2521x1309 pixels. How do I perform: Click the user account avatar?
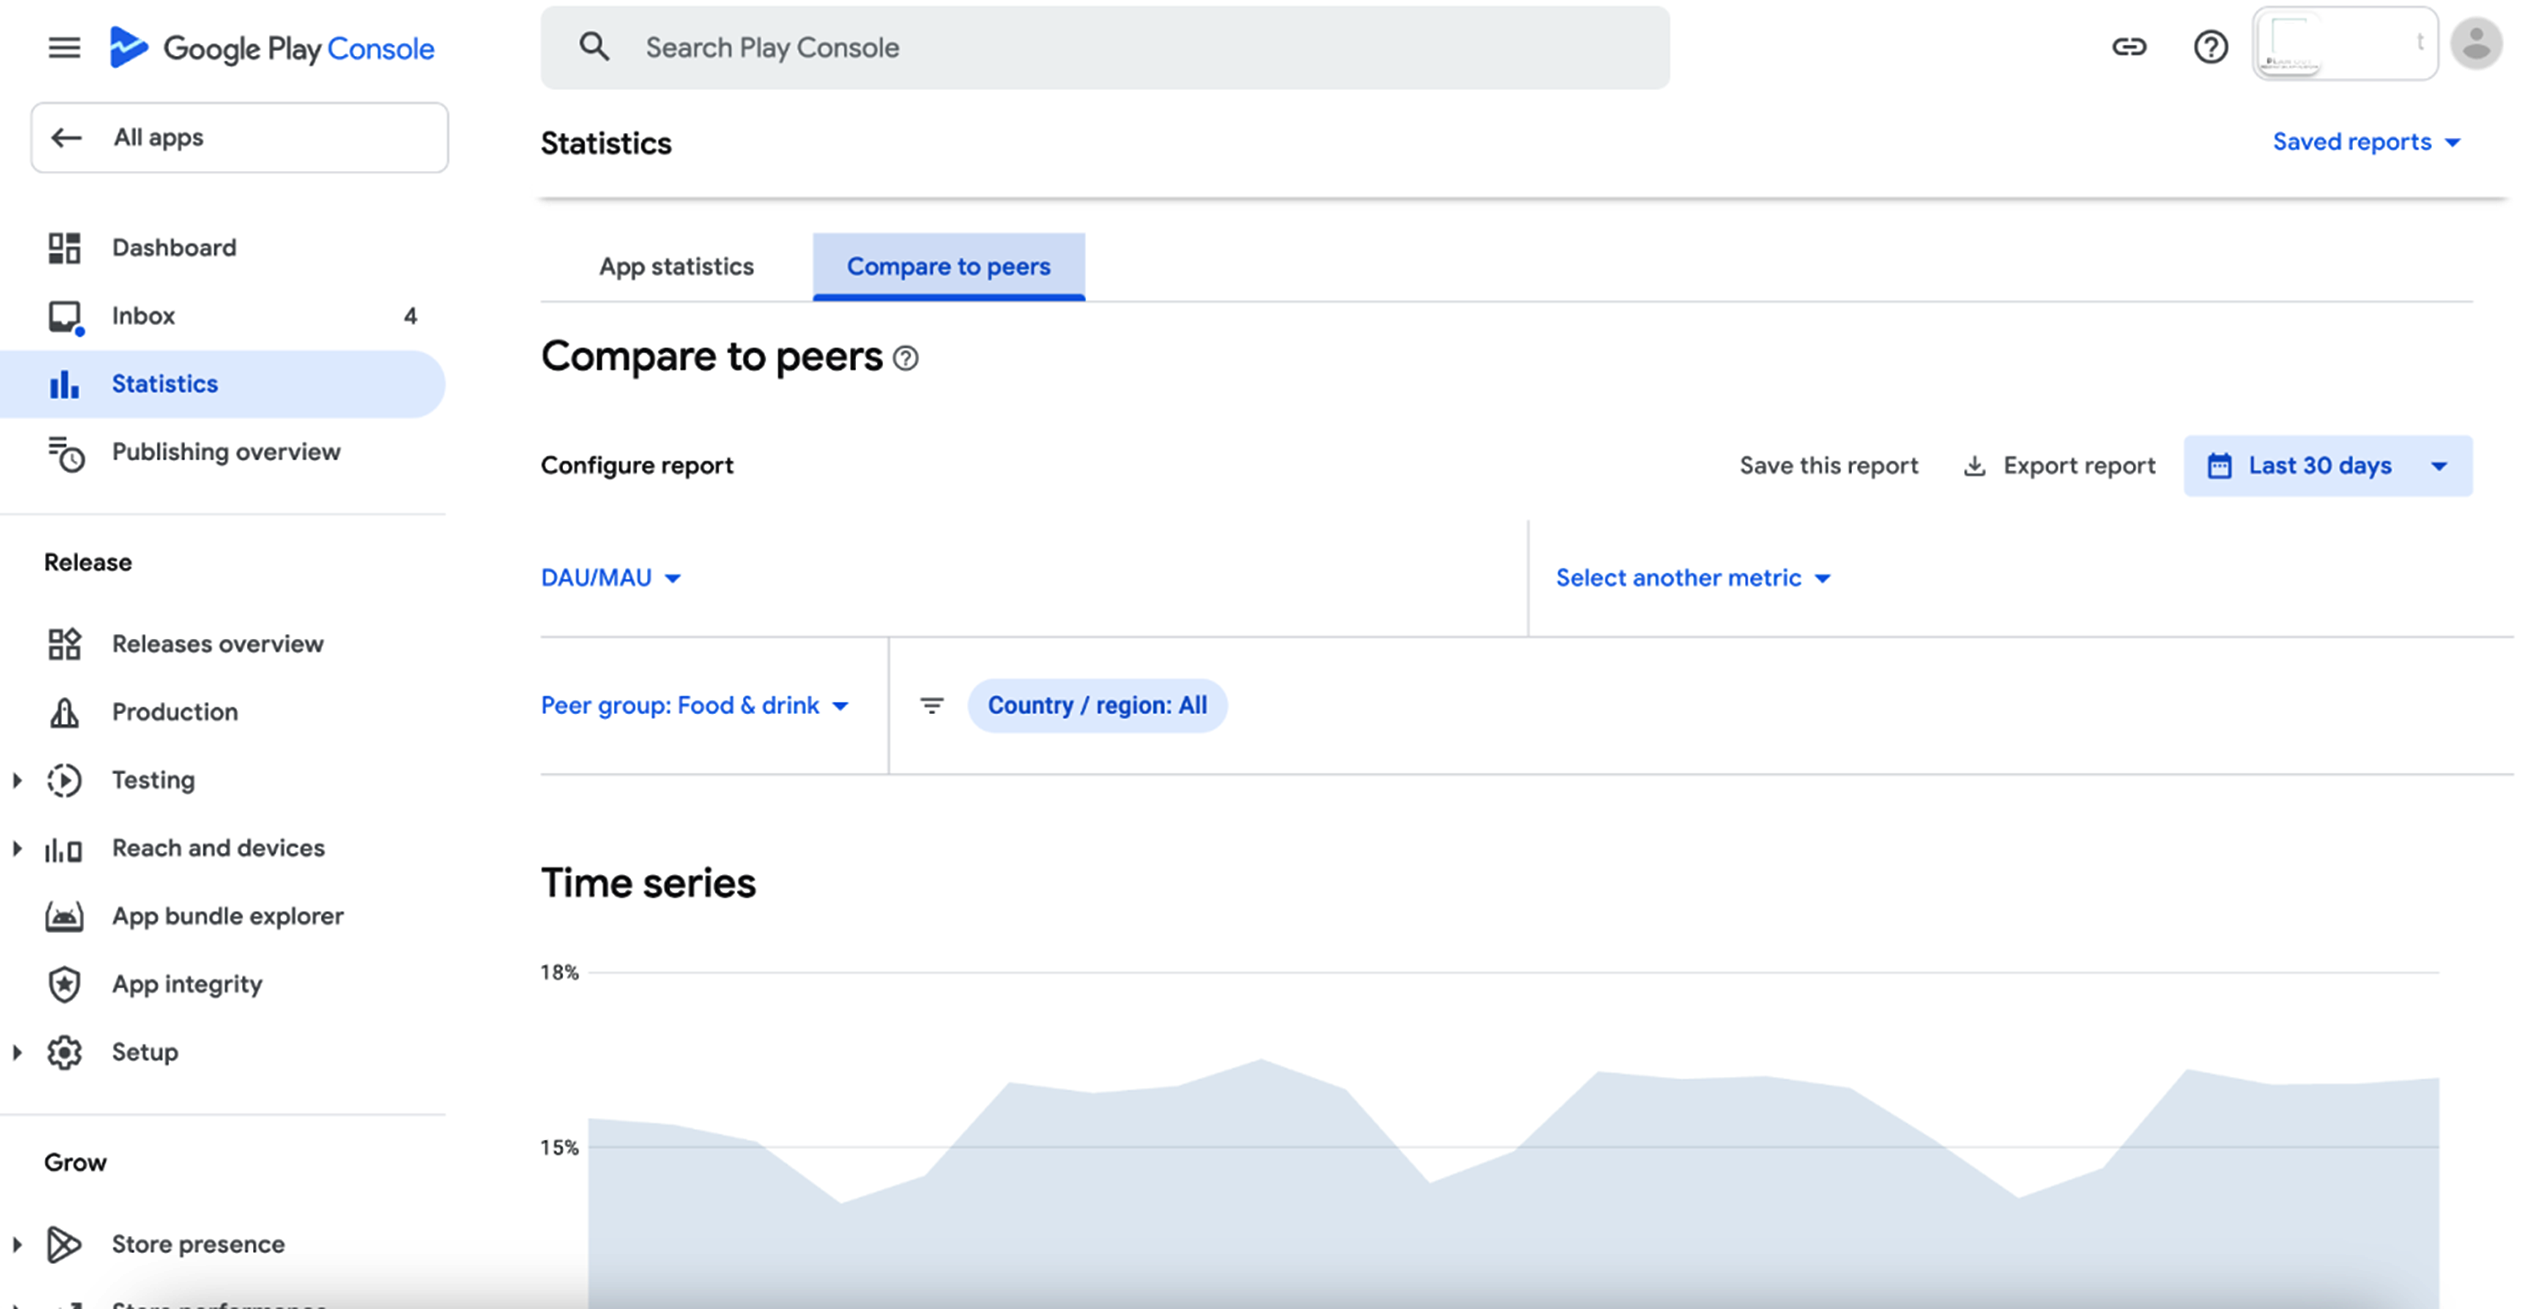(2475, 44)
